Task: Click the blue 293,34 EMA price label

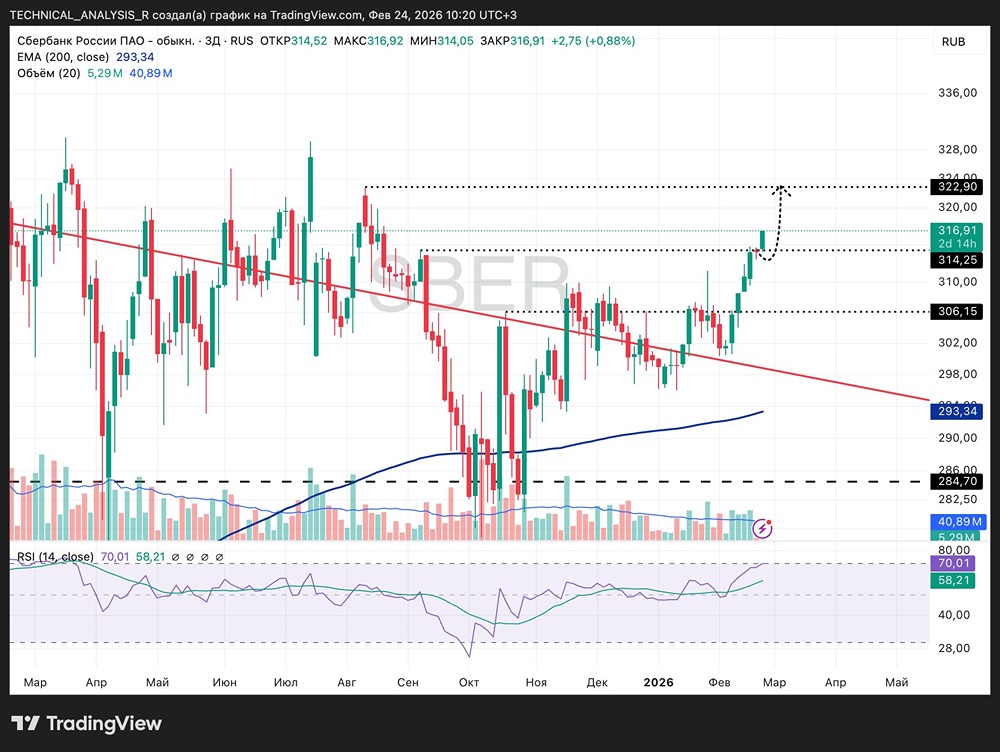Action: pyautogui.click(x=957, y=411)
